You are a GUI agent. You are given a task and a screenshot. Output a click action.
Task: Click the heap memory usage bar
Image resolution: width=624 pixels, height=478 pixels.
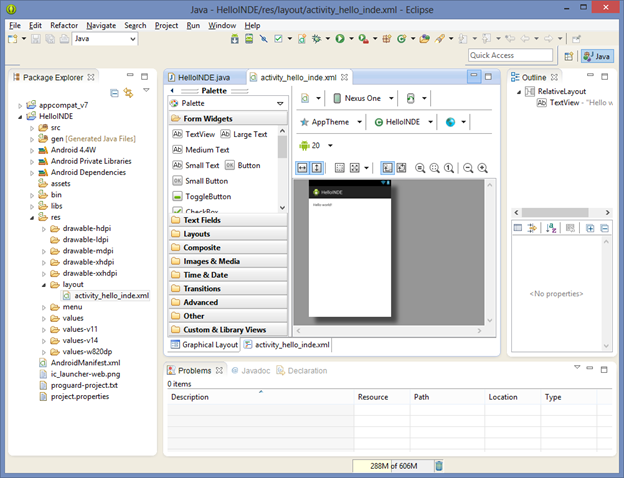pos(391,465)
